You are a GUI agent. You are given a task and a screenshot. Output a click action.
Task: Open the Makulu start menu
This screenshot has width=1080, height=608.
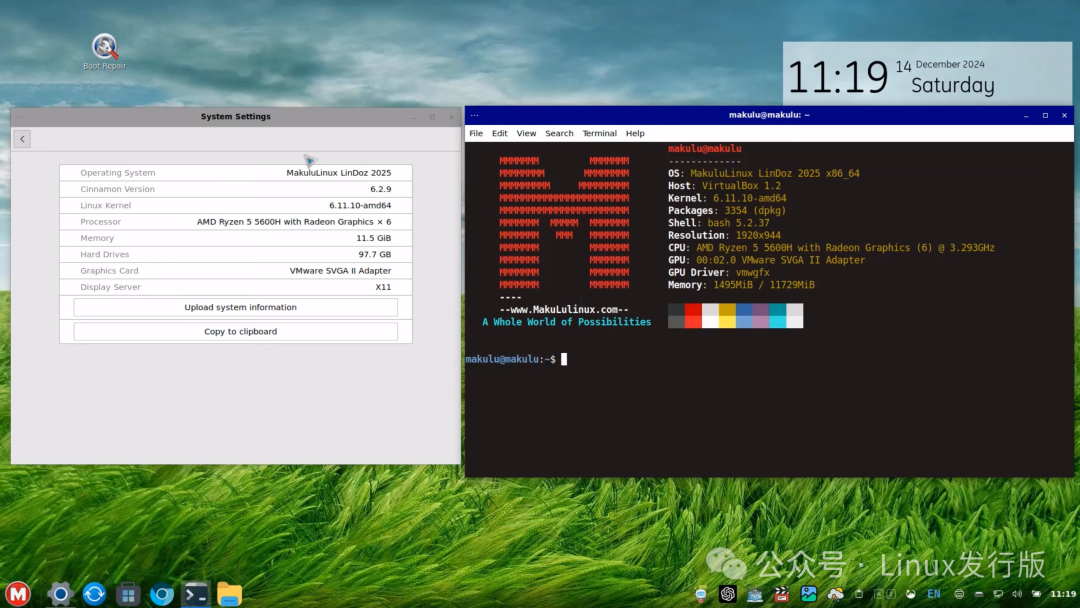18,594
